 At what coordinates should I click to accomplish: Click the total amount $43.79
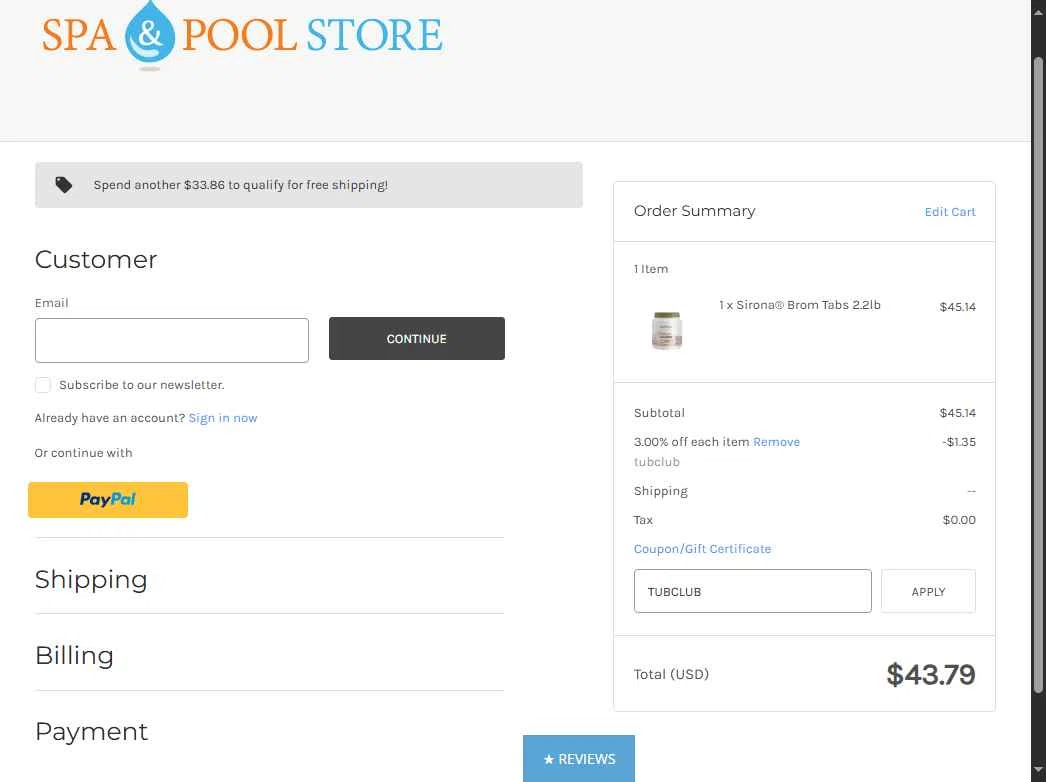[x=931, y=675]
